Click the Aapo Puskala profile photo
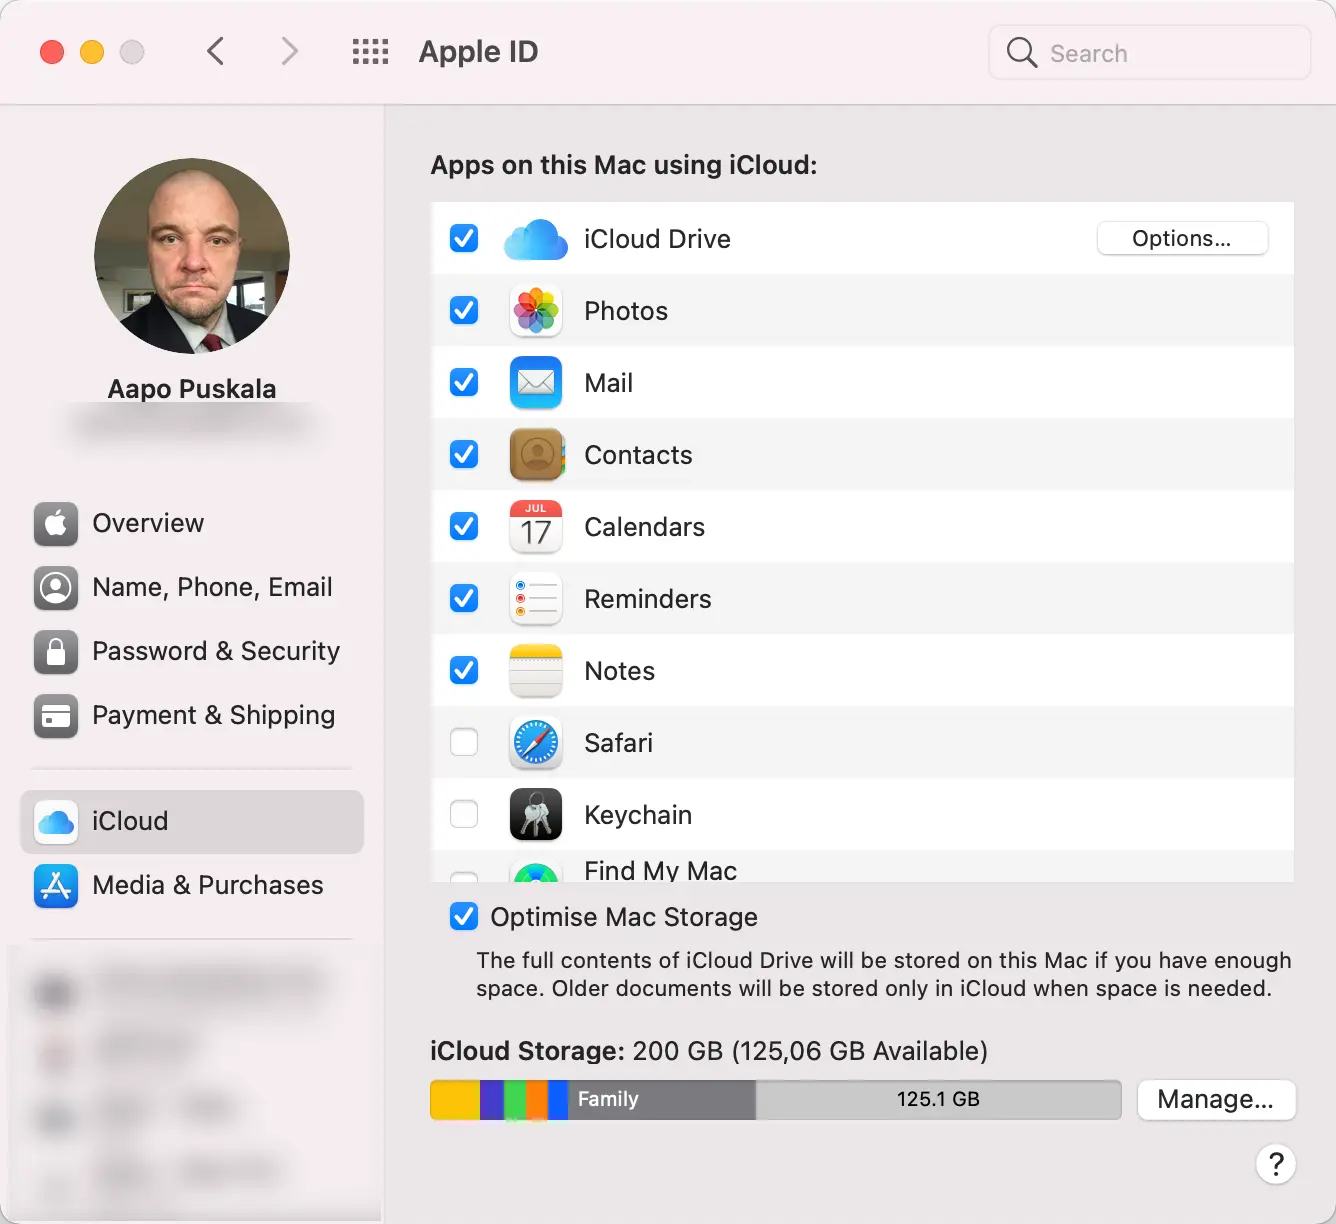Viewport: 1336px width, 1224px height. tap(192, 256)
